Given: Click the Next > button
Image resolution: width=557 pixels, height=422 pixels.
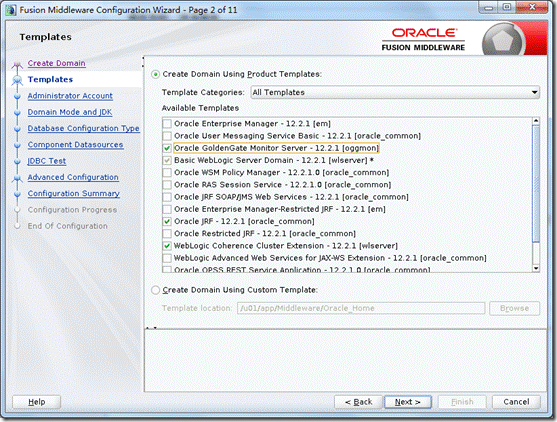Looking at the screenshot, I should 408,402.
